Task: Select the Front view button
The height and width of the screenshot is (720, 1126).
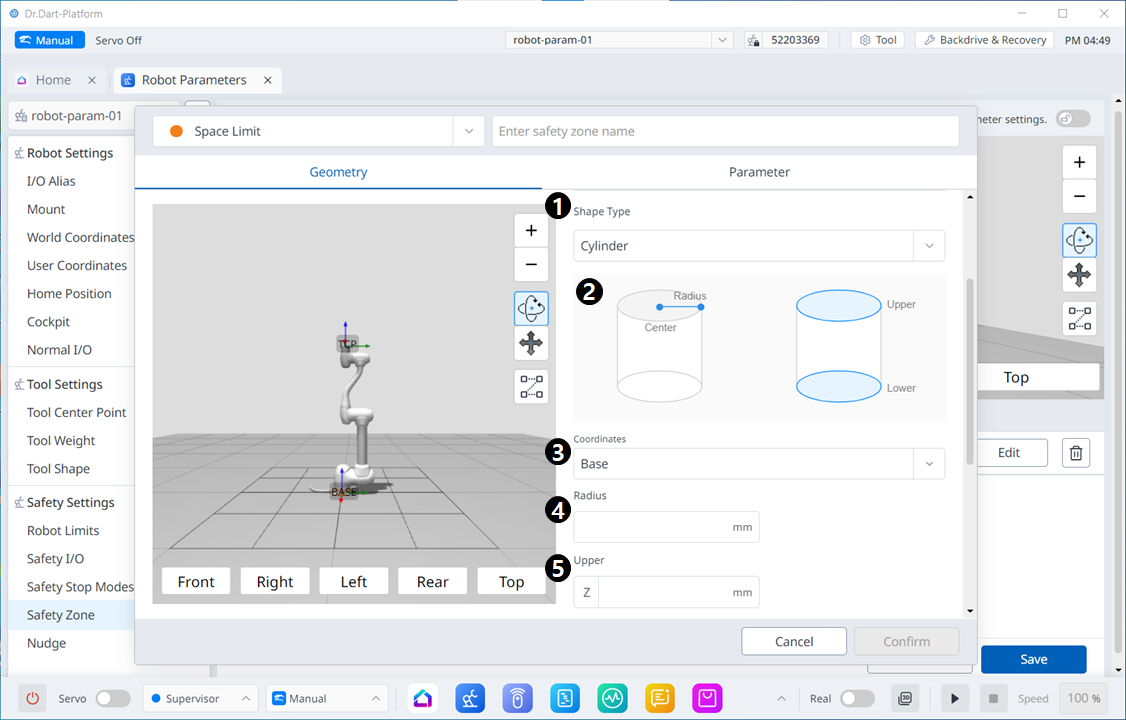Action: pos(196,582)
